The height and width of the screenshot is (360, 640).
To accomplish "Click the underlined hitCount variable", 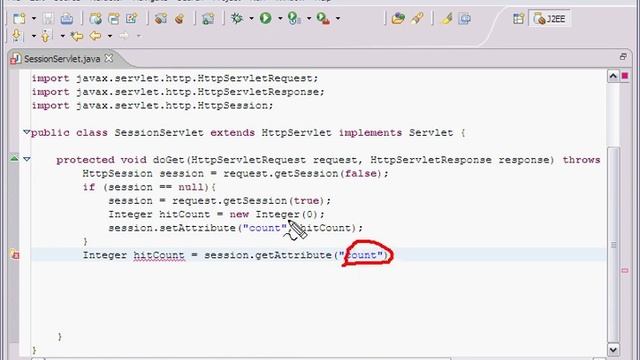I will point(159,255).
